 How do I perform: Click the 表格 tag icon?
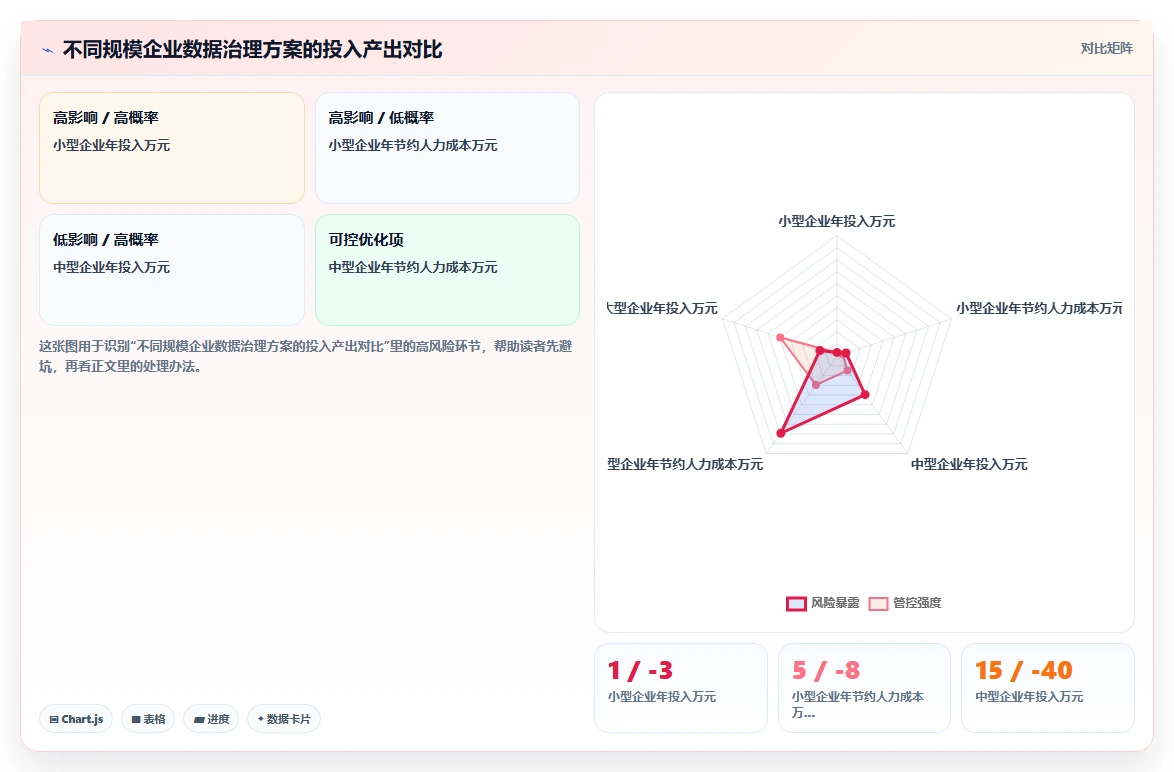click(136, 720)
